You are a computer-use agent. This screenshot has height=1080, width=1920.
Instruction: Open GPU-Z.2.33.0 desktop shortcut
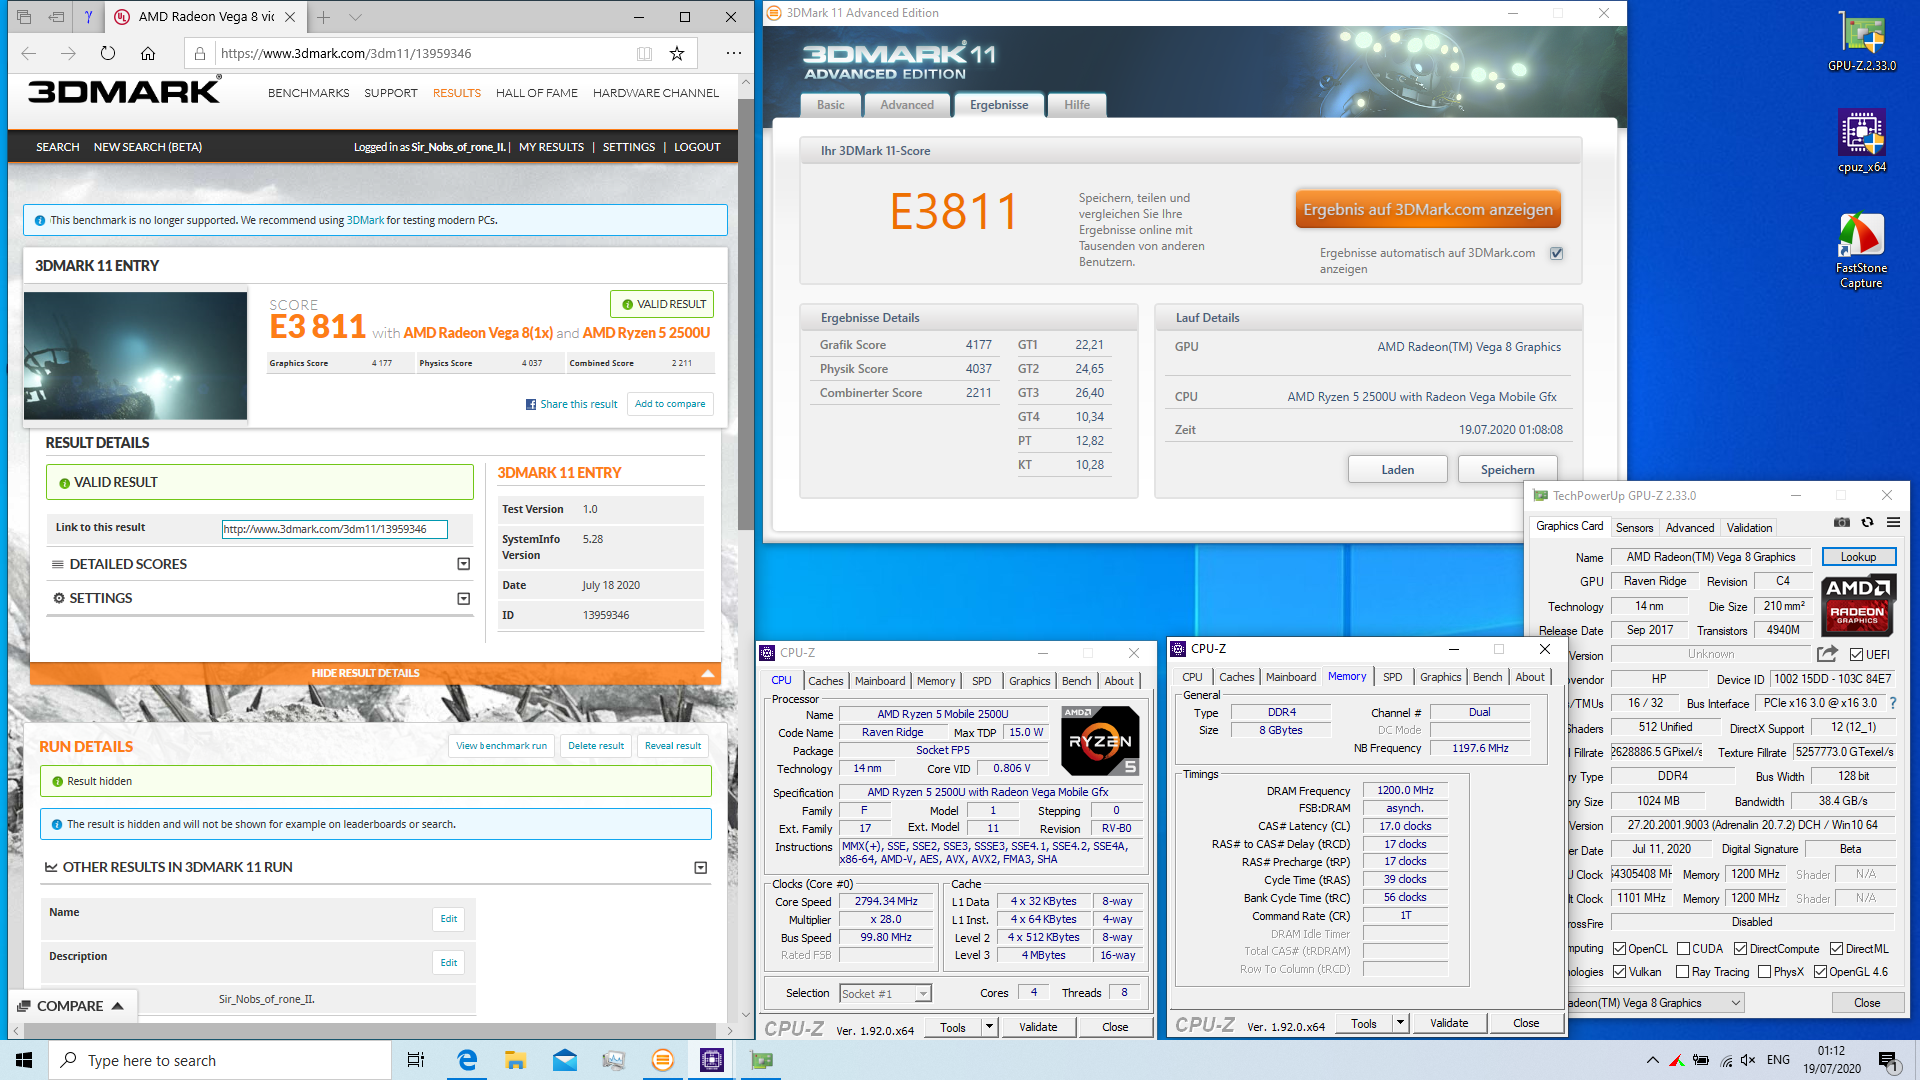(x=1861, y=42)
